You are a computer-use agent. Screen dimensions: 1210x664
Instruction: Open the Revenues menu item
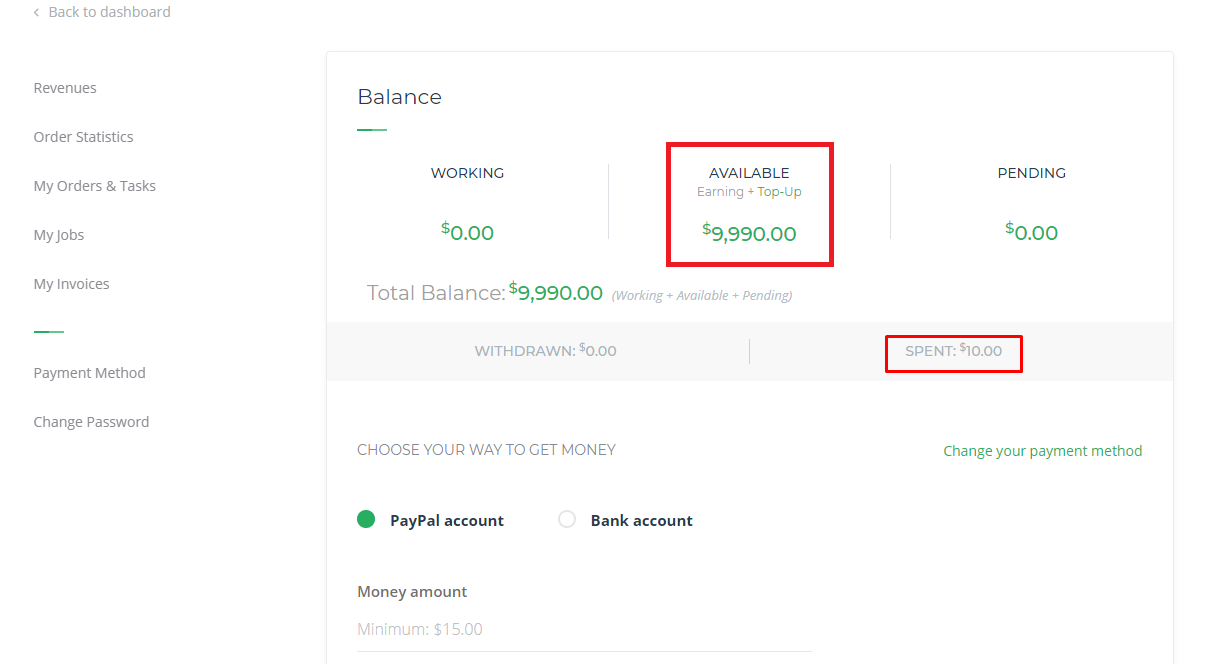[65, 88]
